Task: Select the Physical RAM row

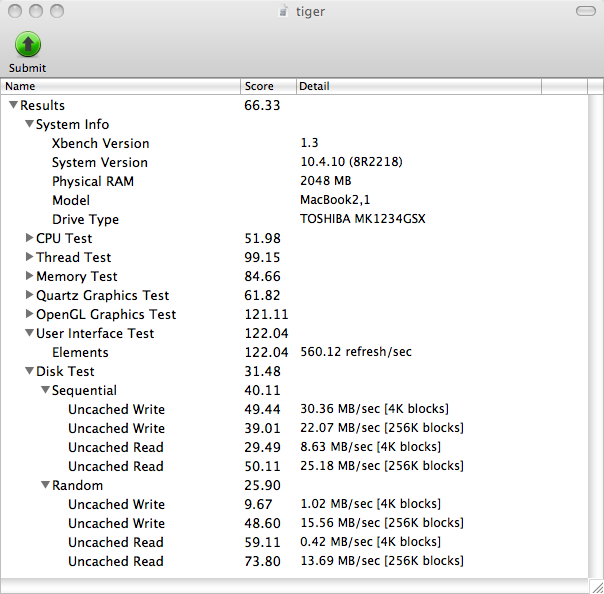Action: pos(294,181)
